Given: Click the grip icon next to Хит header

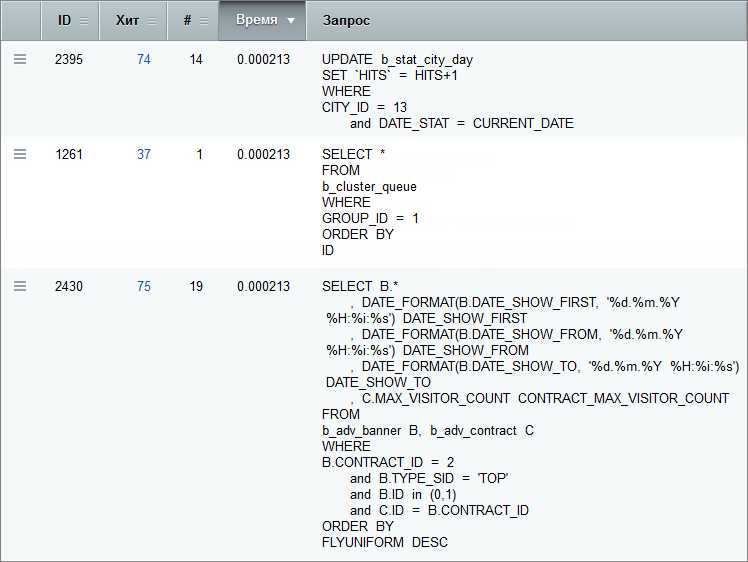Looking at the screenshot, I should tap(153, 21).
